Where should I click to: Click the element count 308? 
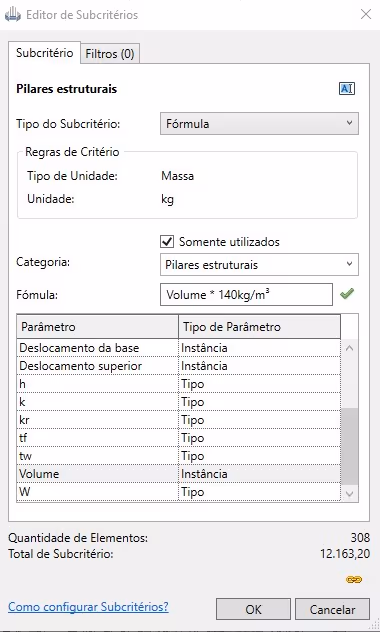click(360, 538)
